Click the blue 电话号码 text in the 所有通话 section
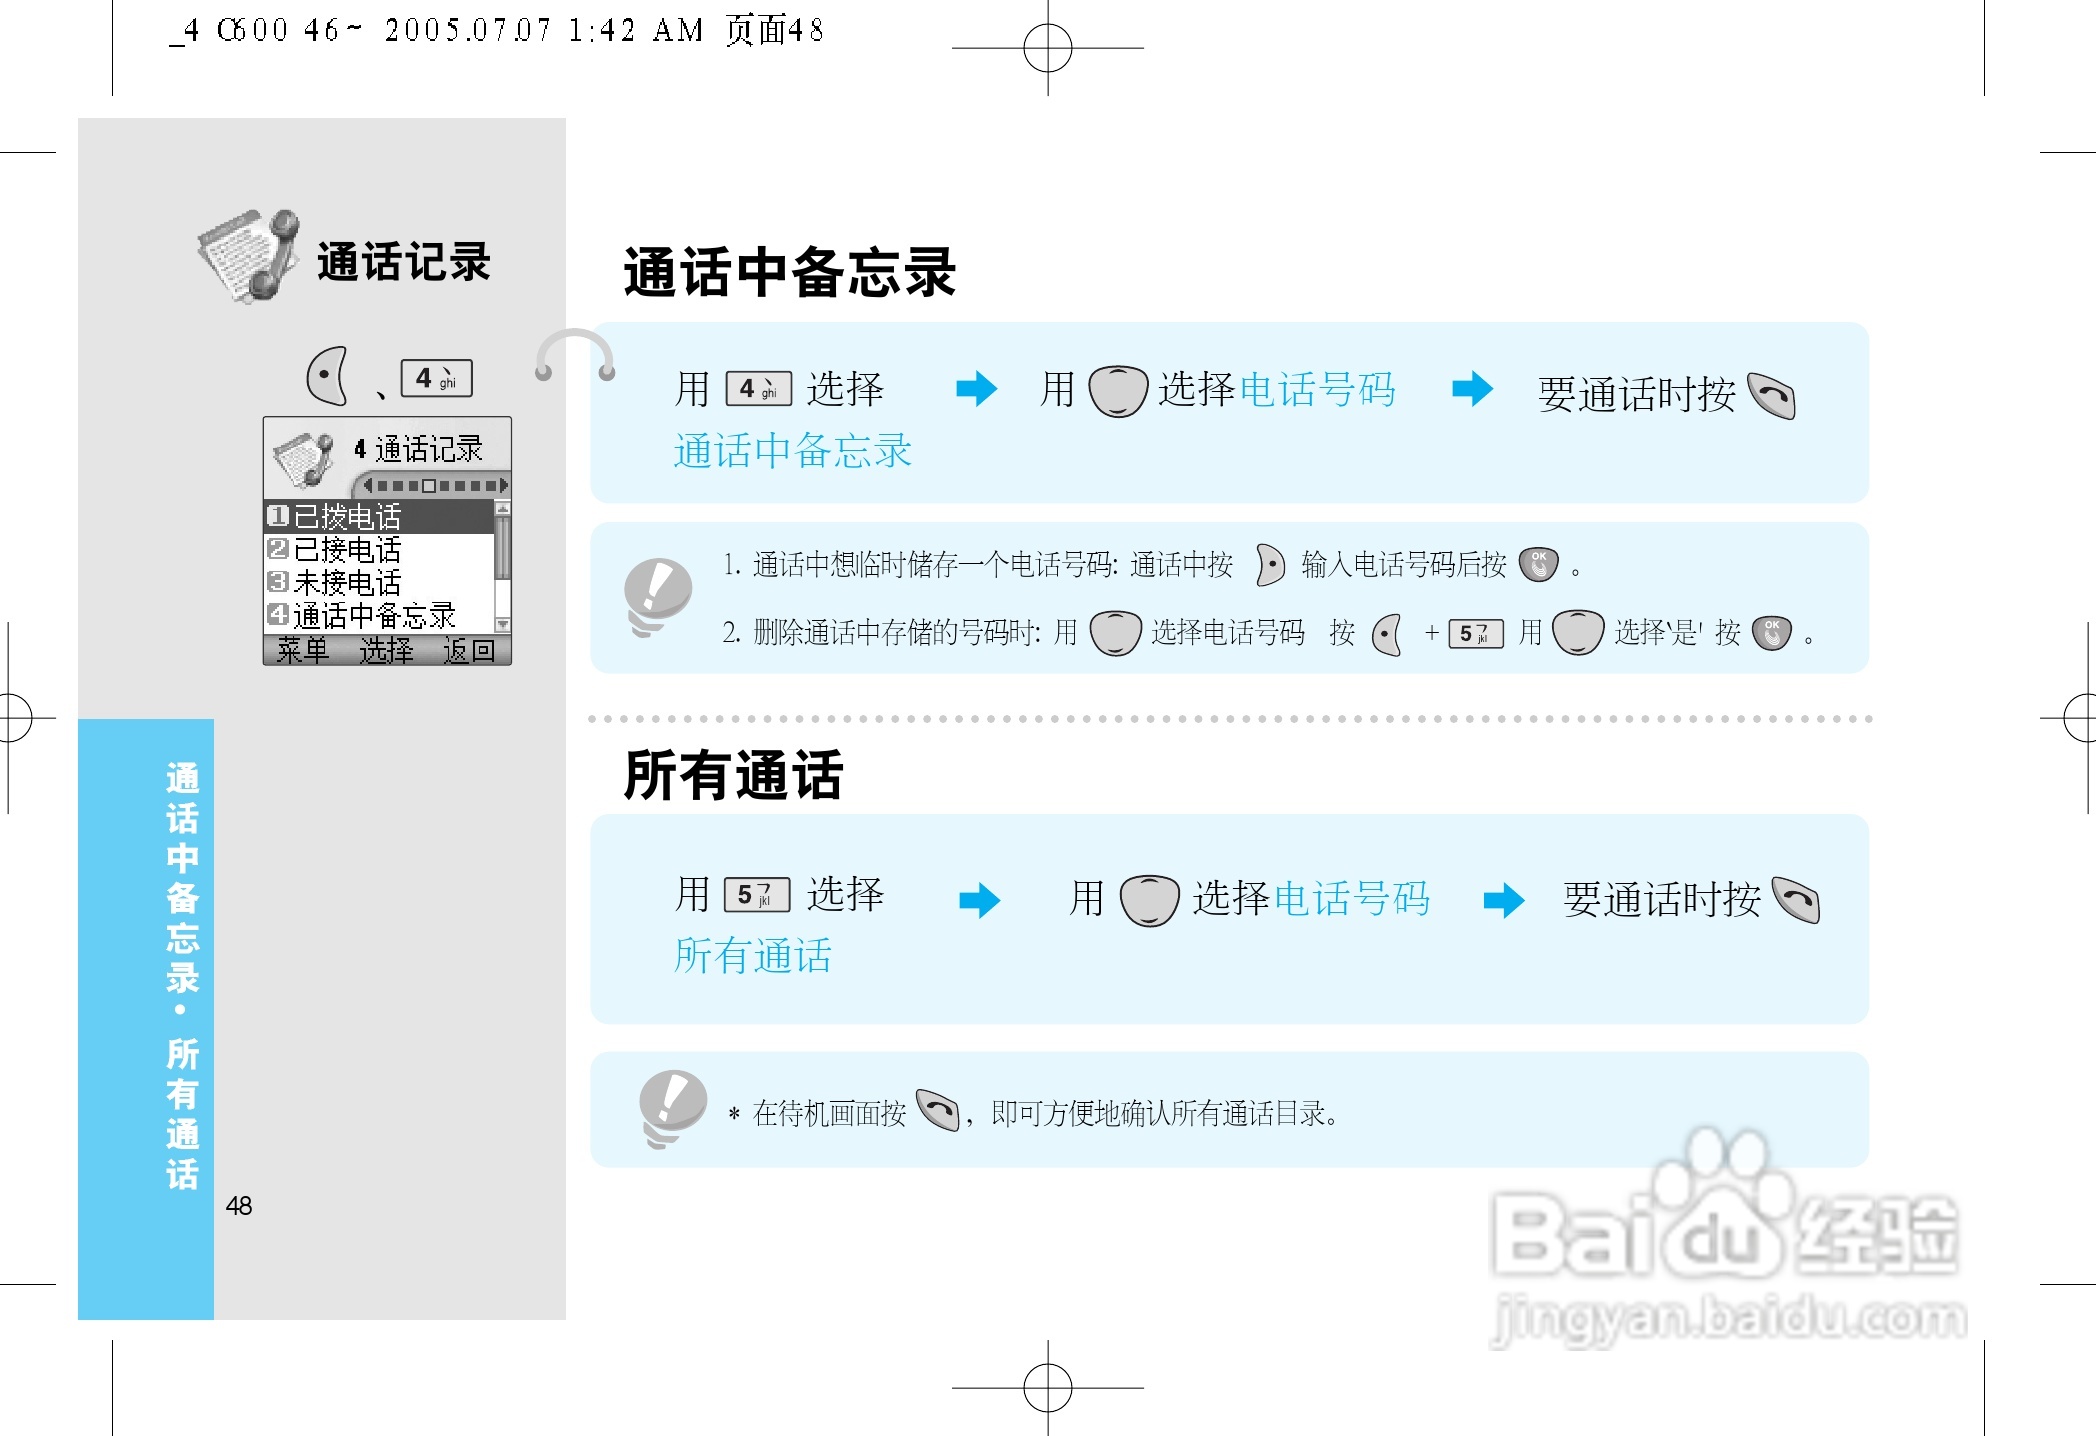 pyautogui.click(x=1351, y=899)
